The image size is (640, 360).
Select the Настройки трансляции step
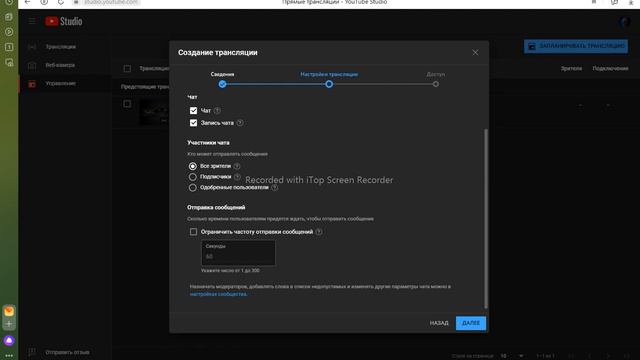[x=329, y=74]
